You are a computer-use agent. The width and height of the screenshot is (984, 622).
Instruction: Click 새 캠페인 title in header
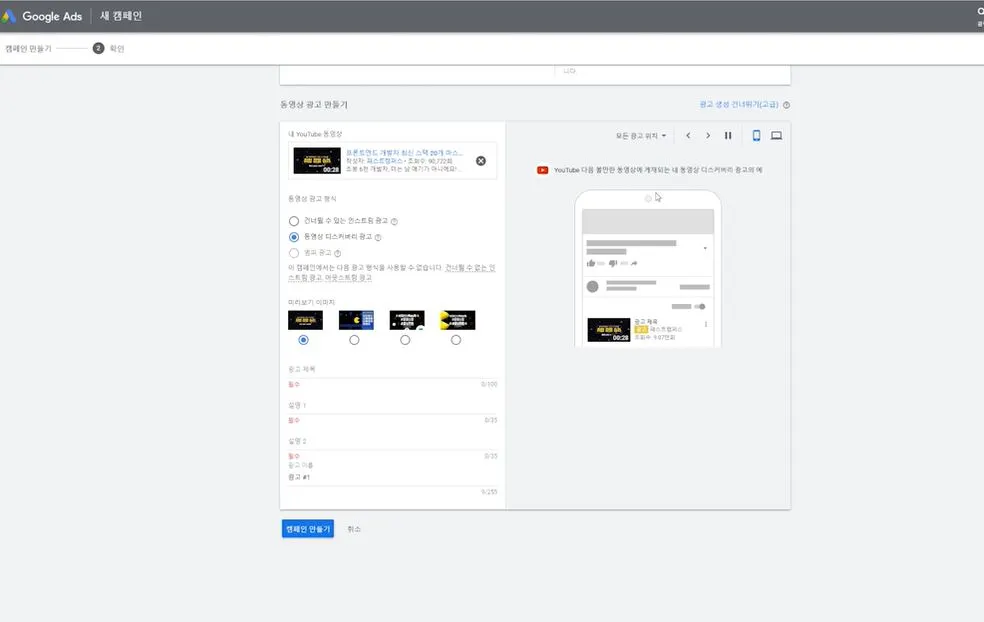click(121, 16)
